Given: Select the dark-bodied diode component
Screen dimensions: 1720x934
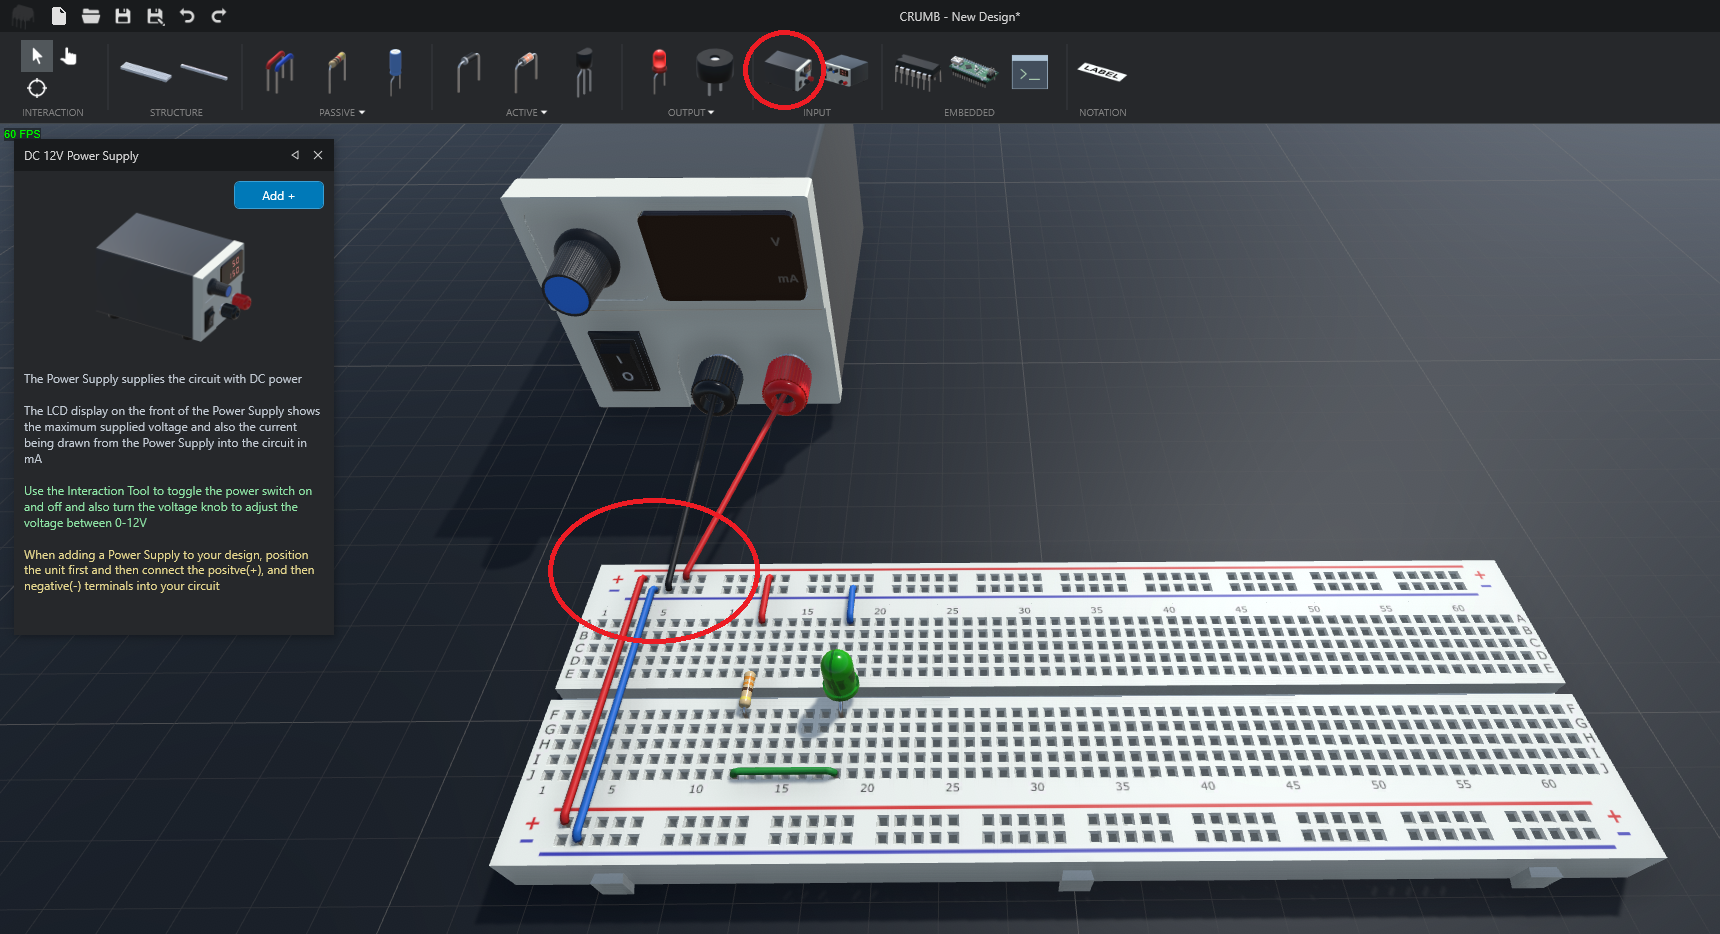Looking at the screenshot, I should (468, 72).
